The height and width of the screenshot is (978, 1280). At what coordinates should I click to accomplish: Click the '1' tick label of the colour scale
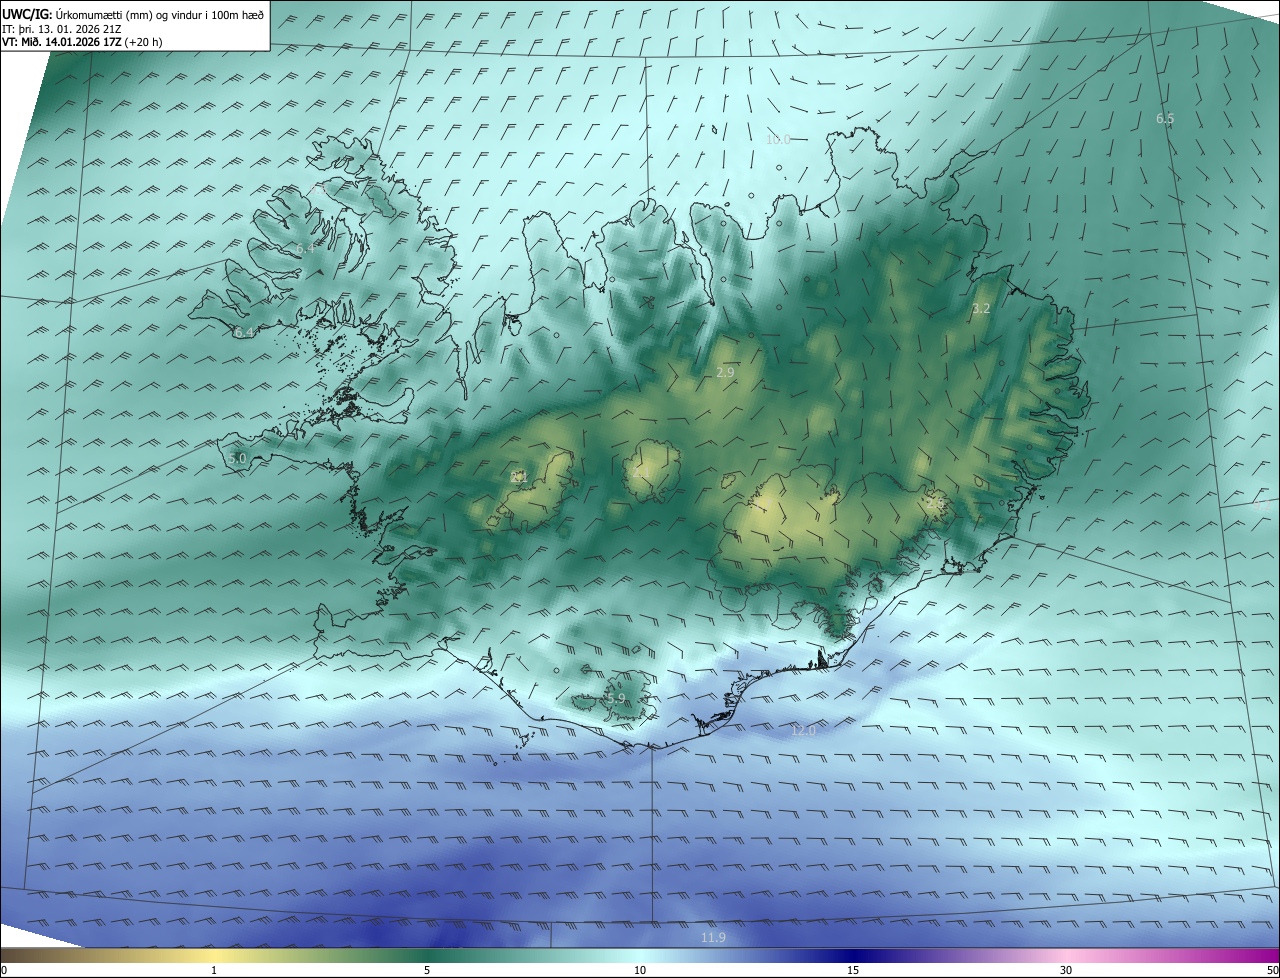coord(214,970)
